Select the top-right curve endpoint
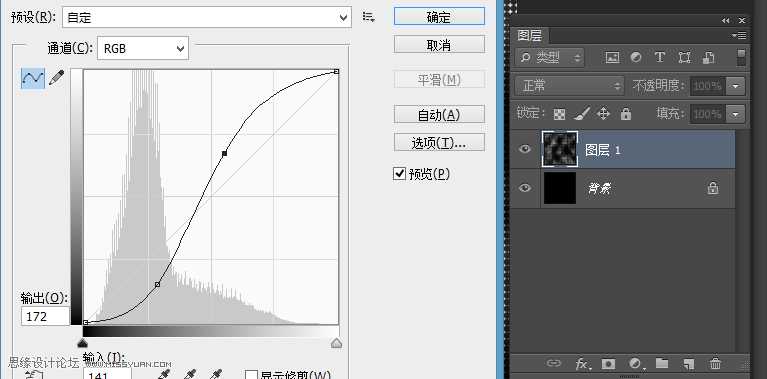The height and width of the screenshot is (379, 767). [336, 71]
